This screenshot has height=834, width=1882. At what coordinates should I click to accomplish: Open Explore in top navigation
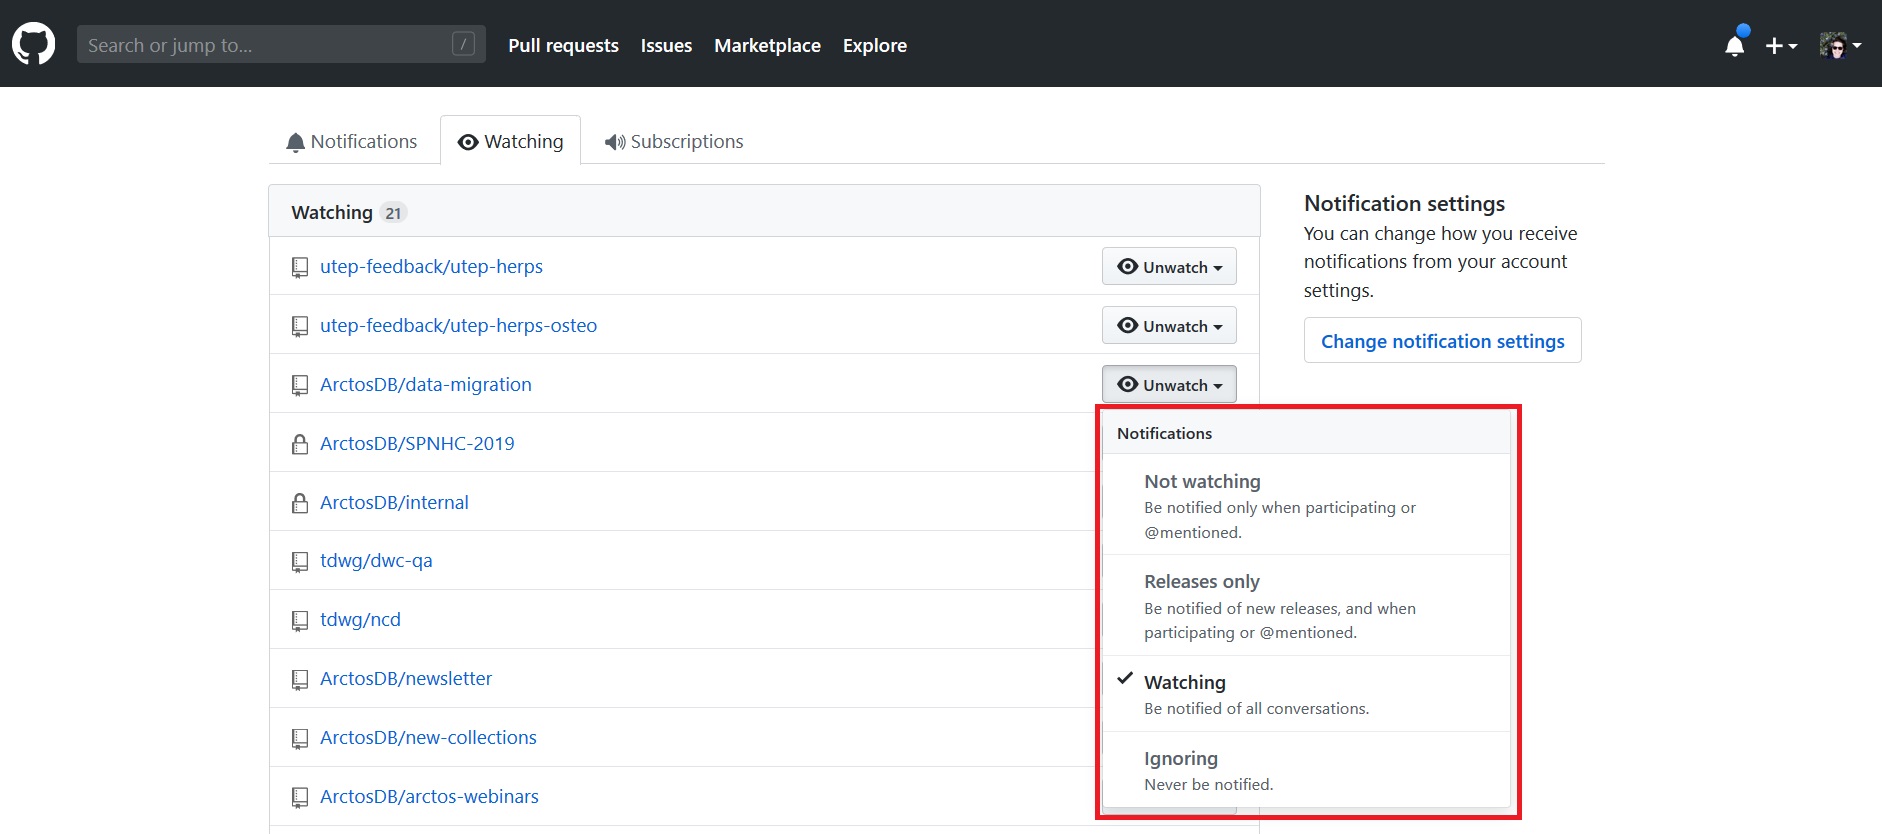click(x=875, y=45)
